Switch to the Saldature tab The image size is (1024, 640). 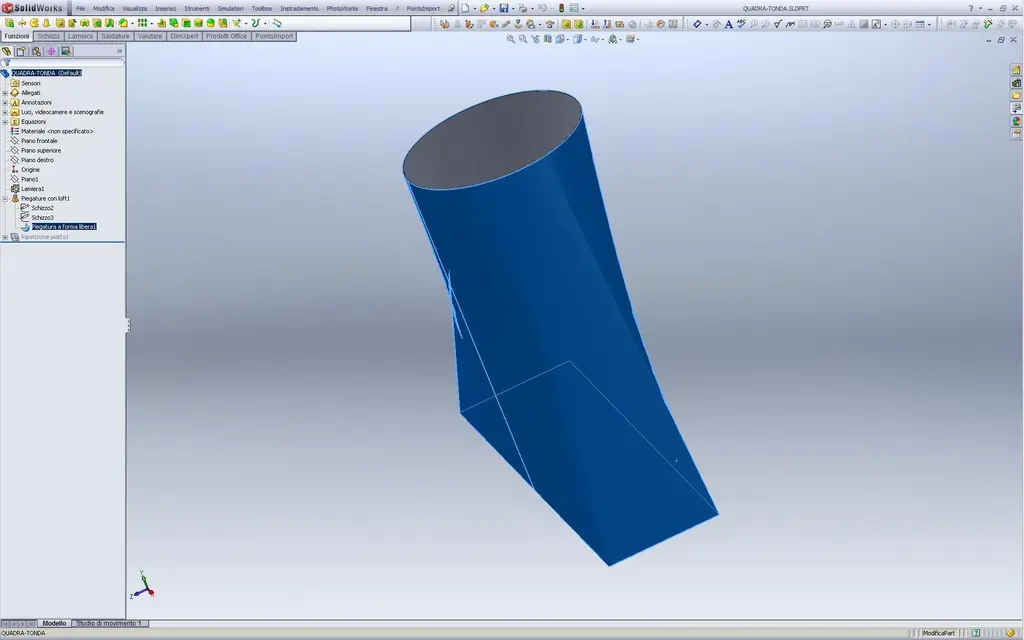coord(115,37)
